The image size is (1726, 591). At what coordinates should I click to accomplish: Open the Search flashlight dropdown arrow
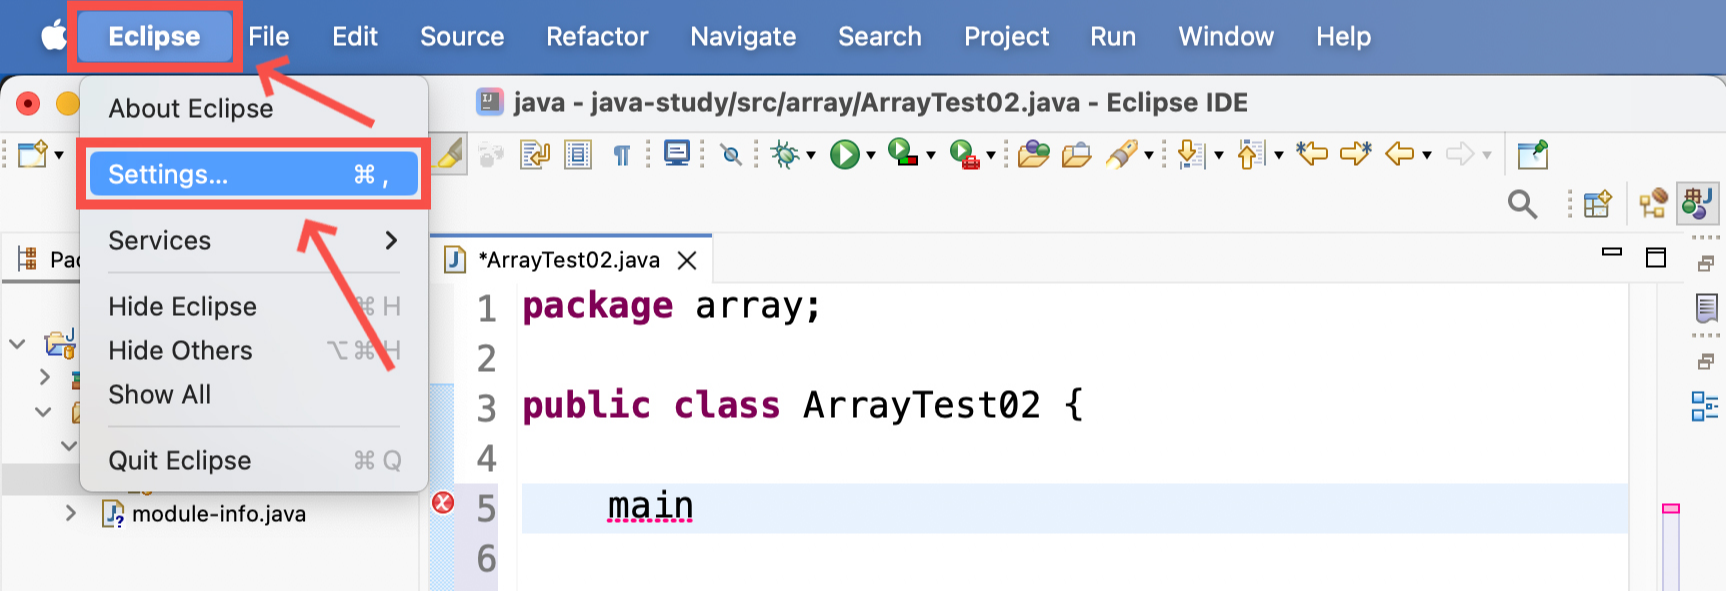1149,155
